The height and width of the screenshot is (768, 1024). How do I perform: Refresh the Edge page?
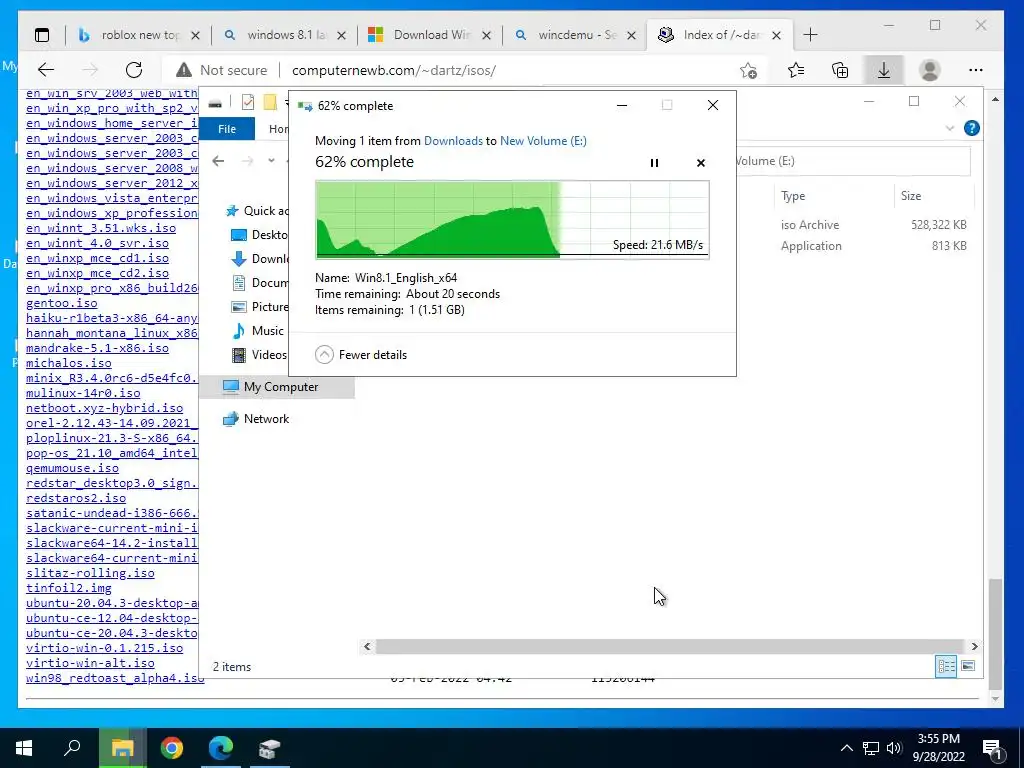(x=134, y=70)
